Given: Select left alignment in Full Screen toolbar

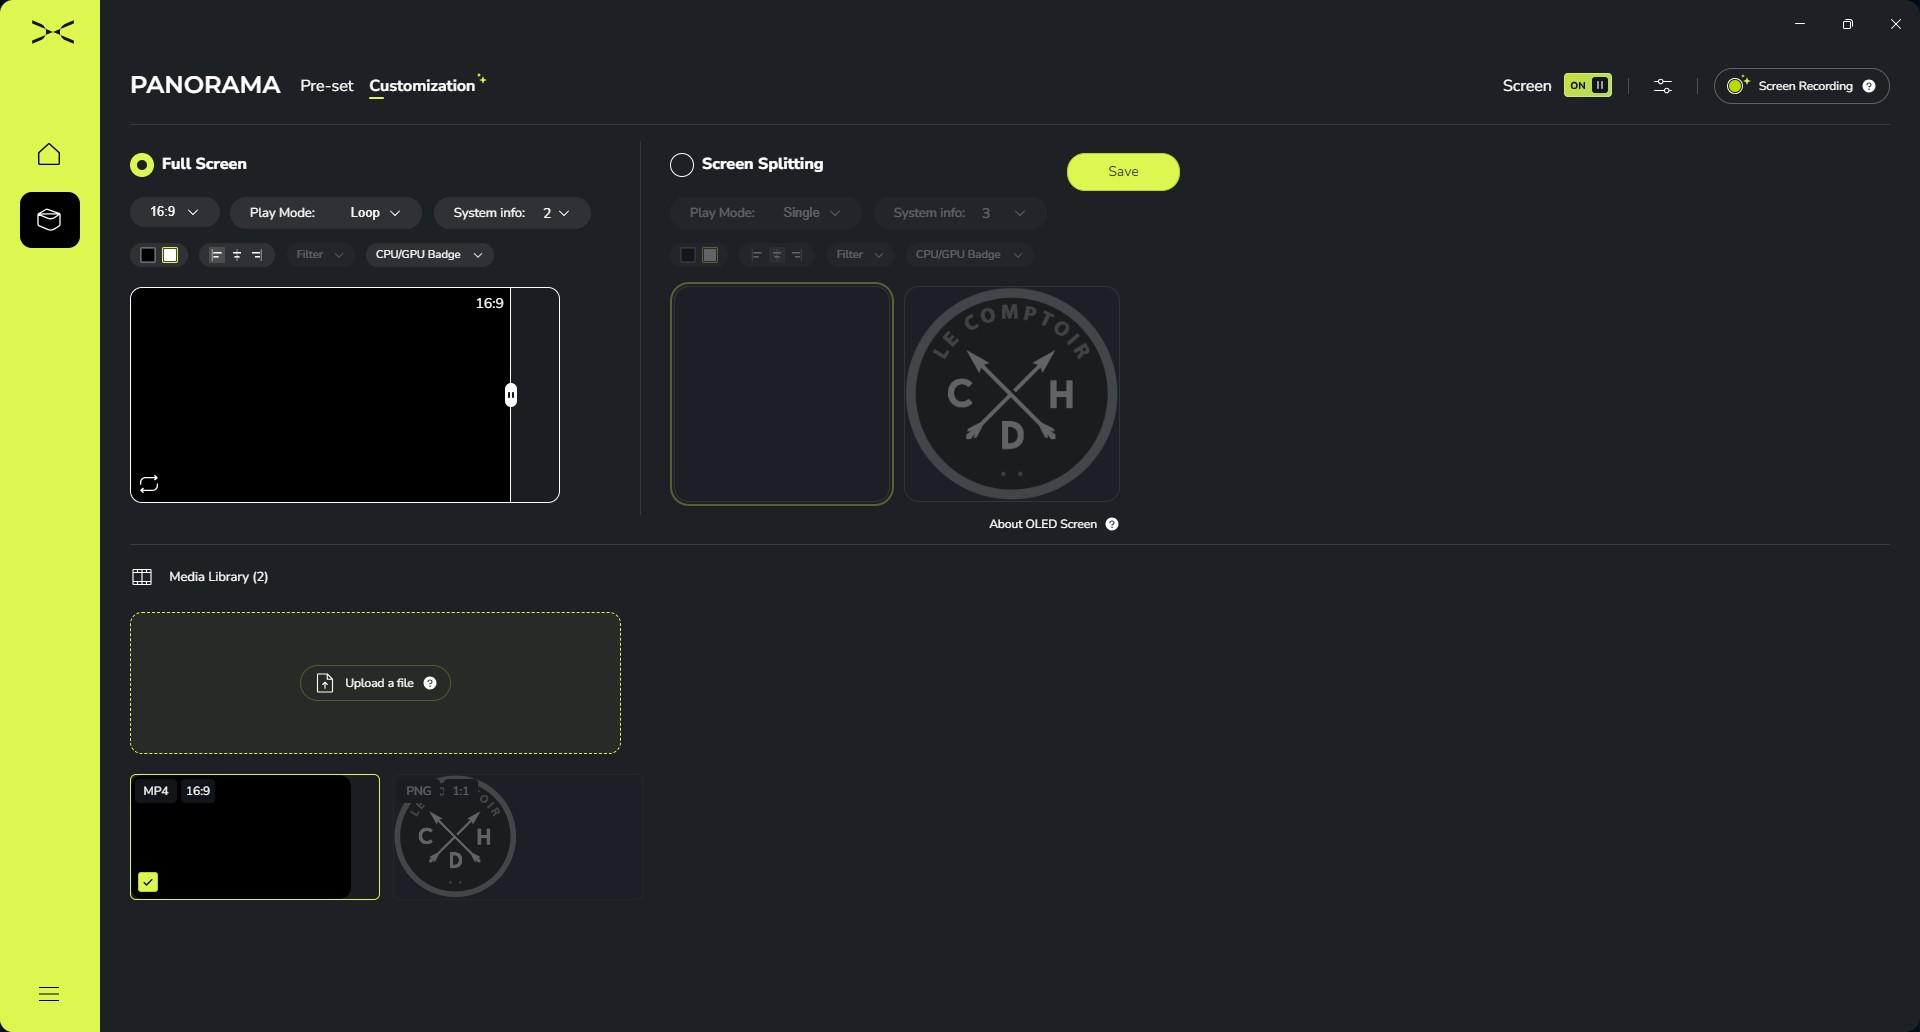Looking at the screenshot, I should [x=216, y=255].
